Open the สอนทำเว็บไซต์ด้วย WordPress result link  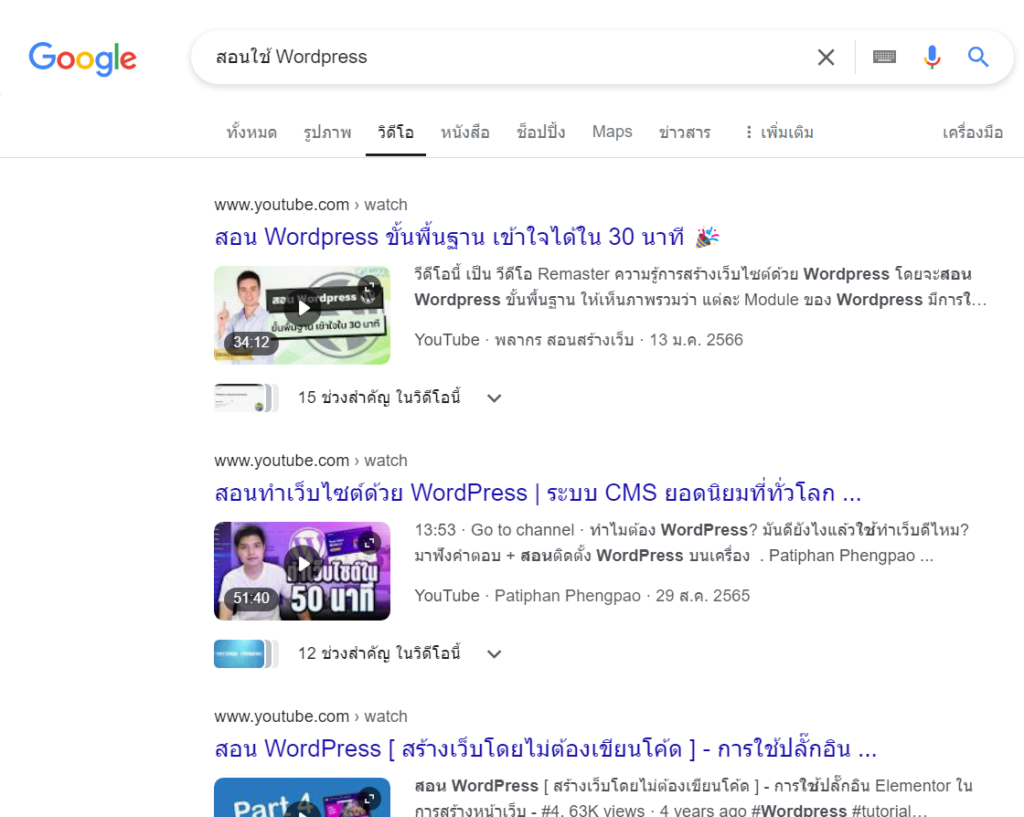[x=537, y=493]
